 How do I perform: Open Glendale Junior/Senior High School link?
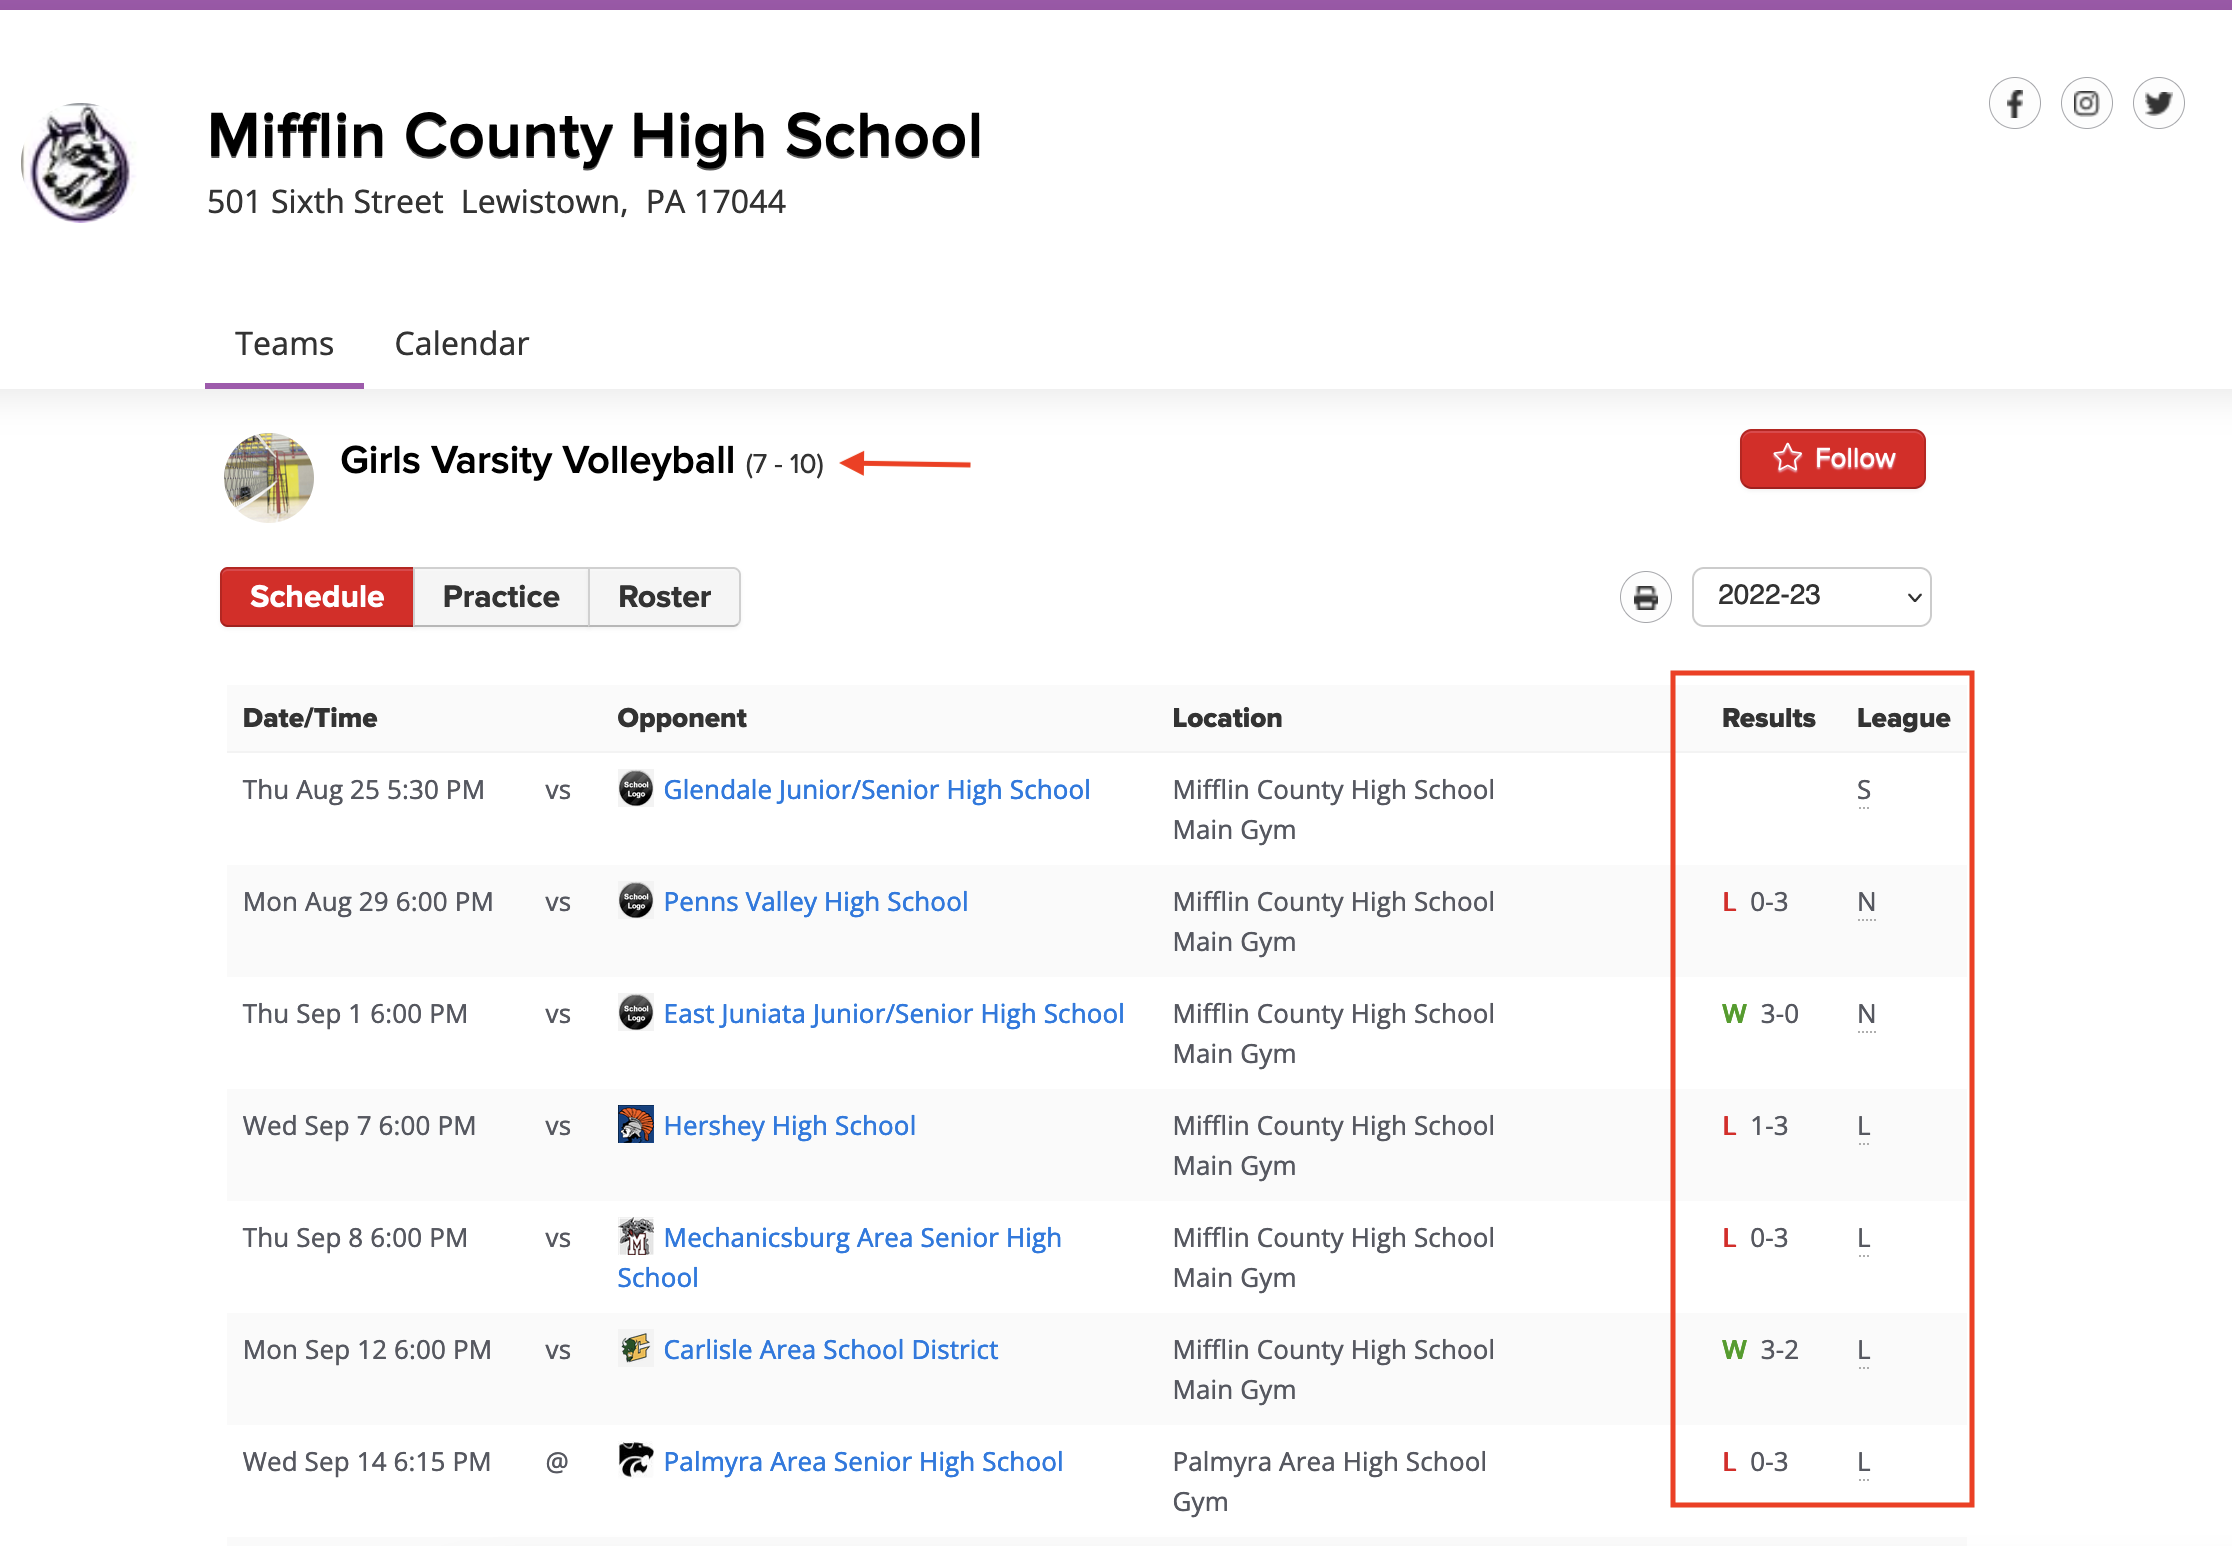point(876,789)
